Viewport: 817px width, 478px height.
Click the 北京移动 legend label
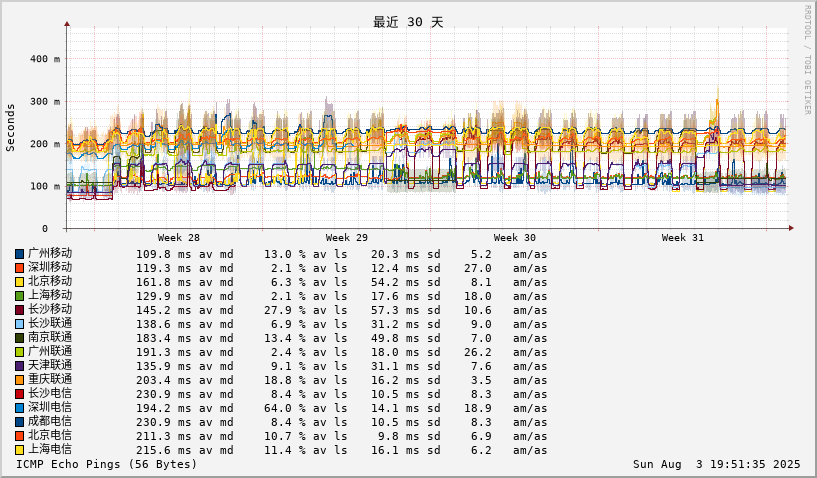coord(50,281)
